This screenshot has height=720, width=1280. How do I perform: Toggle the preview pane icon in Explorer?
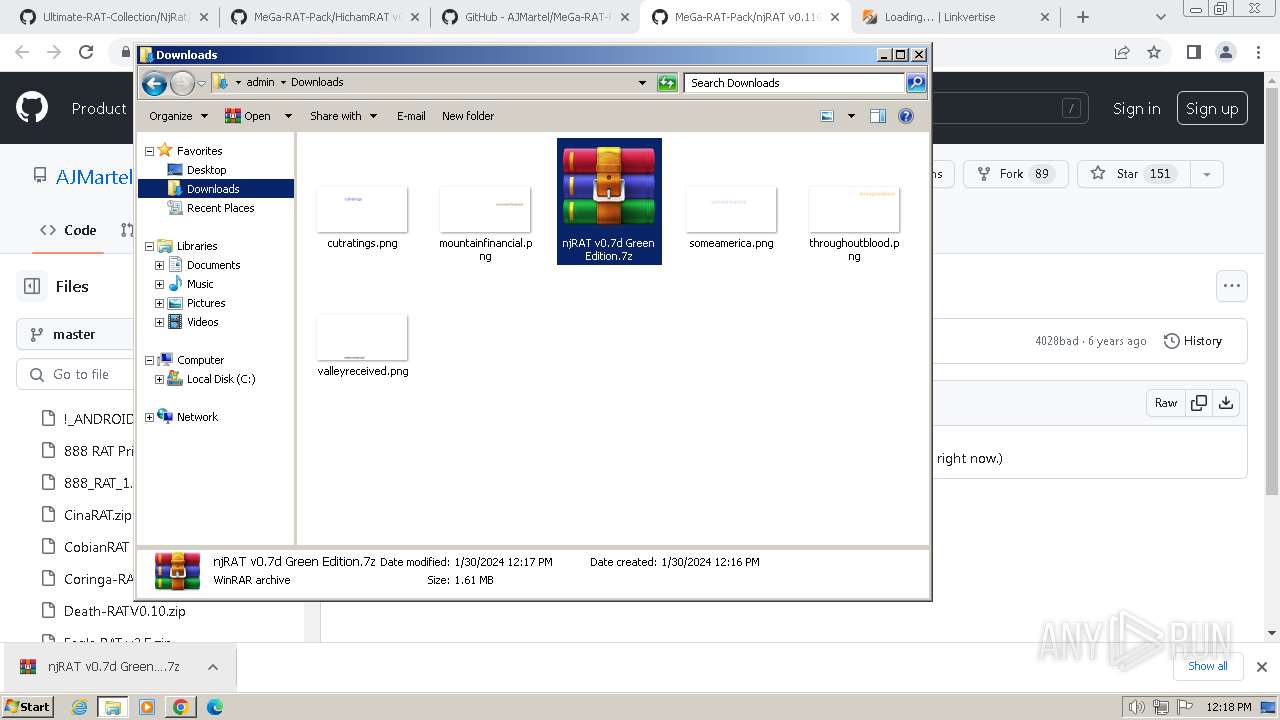[x=878, y=116]
